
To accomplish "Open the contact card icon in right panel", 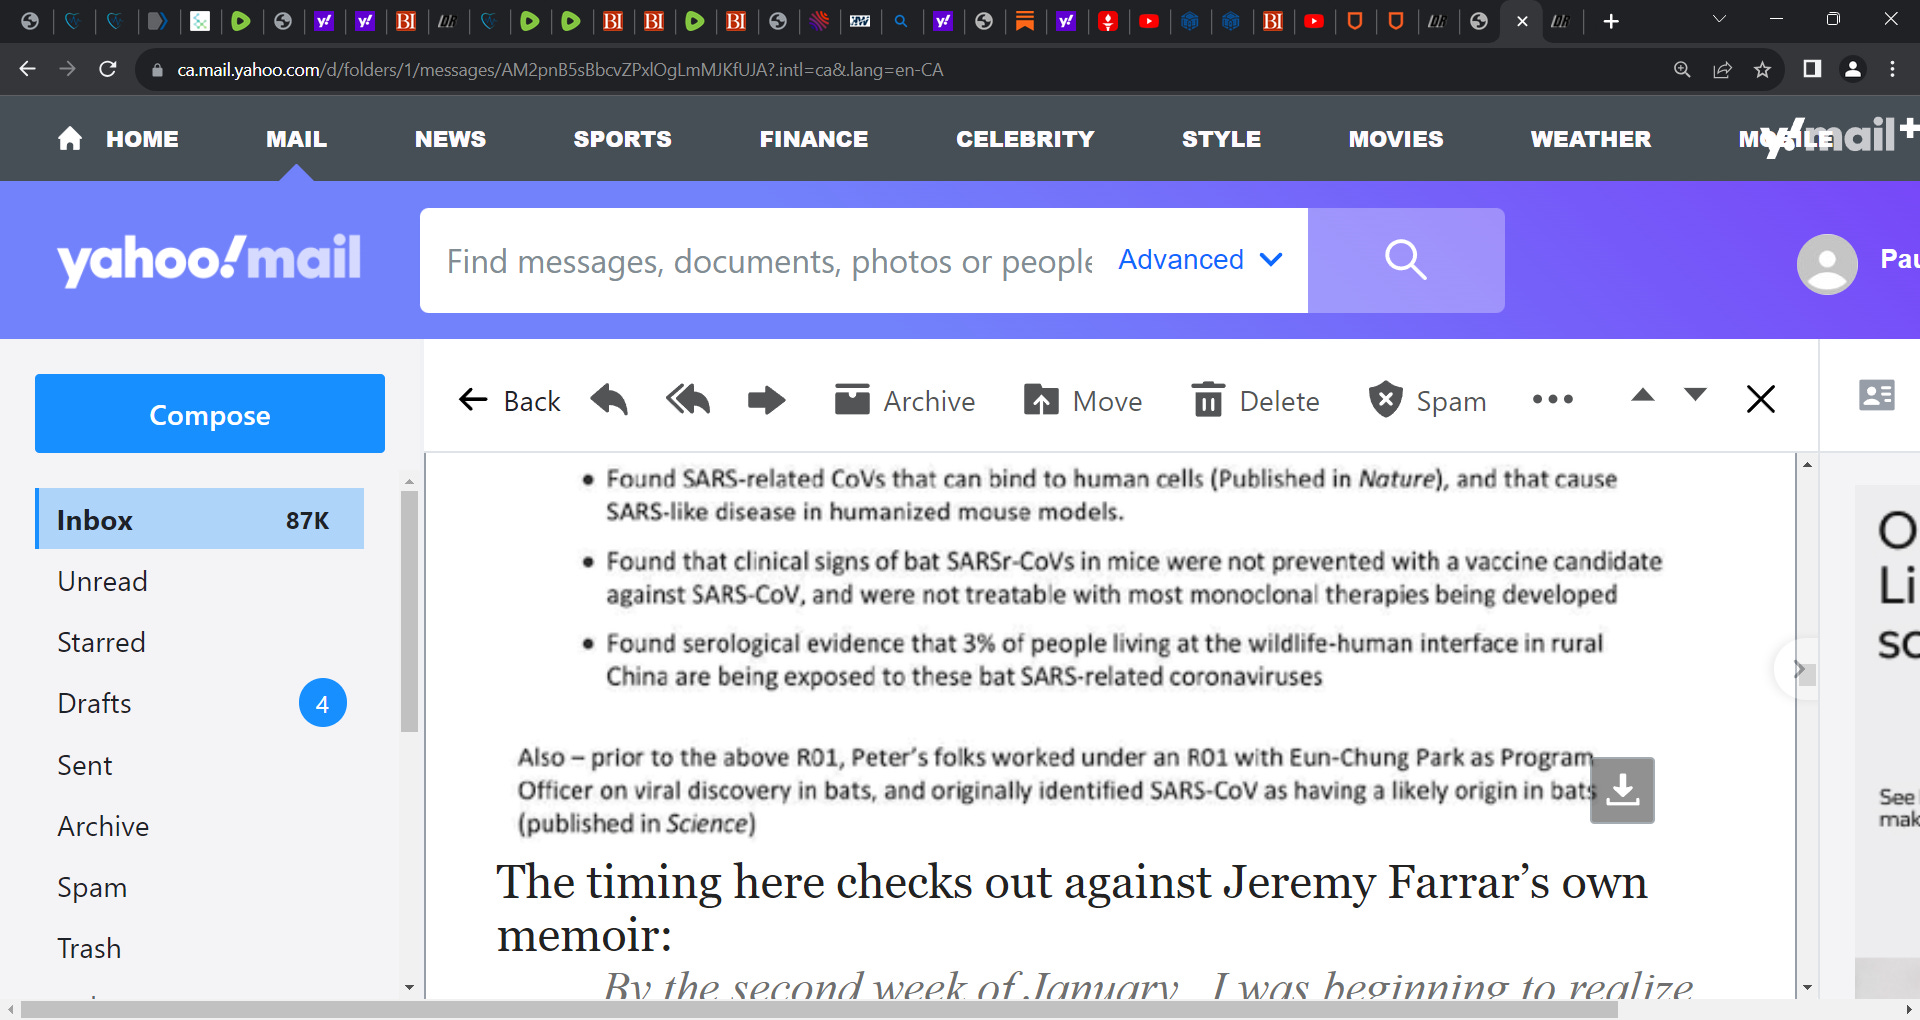I will pyautogui.click(x=1877, y=395).
